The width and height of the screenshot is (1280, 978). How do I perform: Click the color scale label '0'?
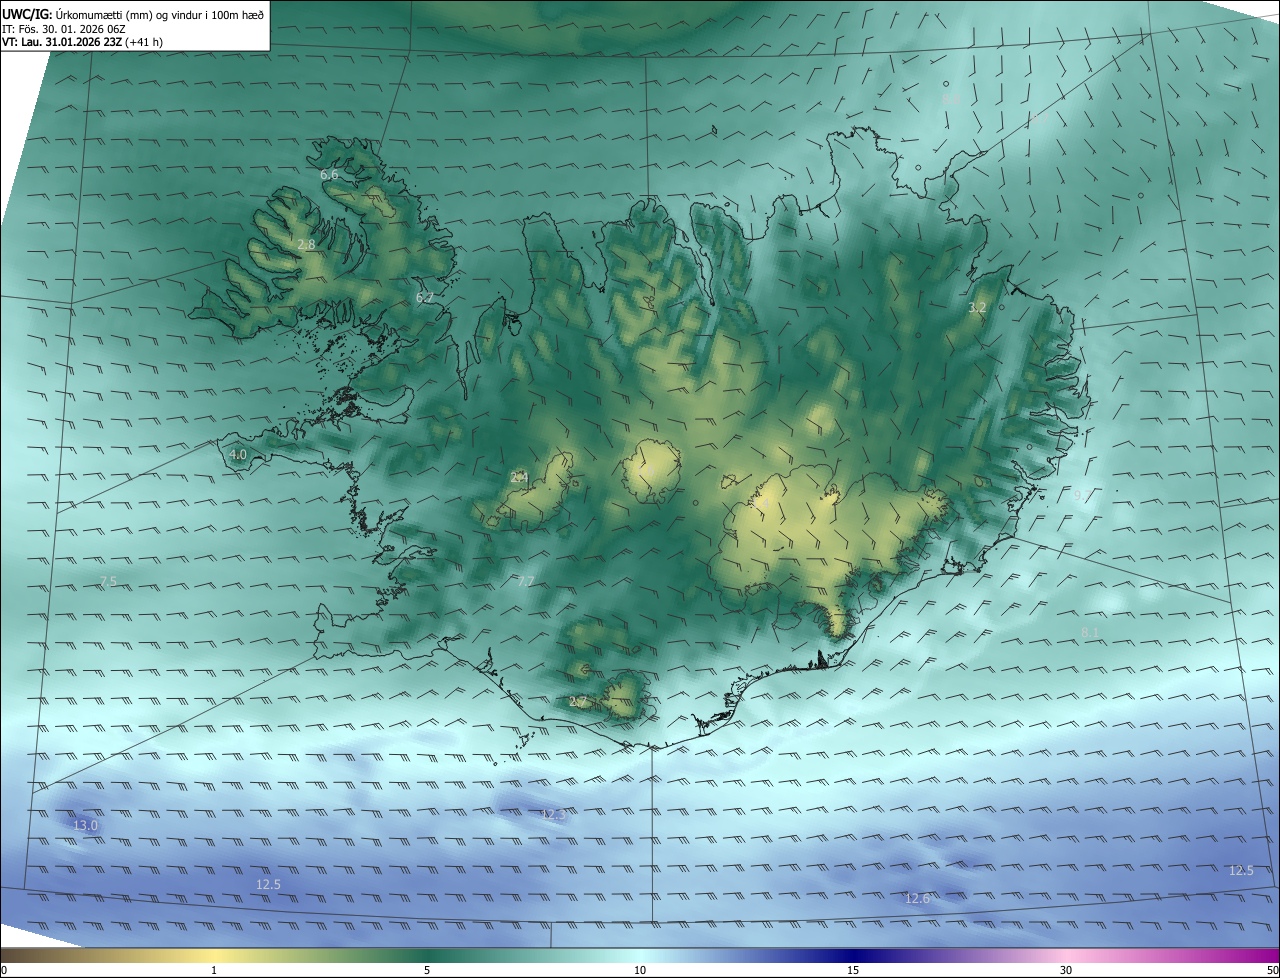click(x=4, y=970)
